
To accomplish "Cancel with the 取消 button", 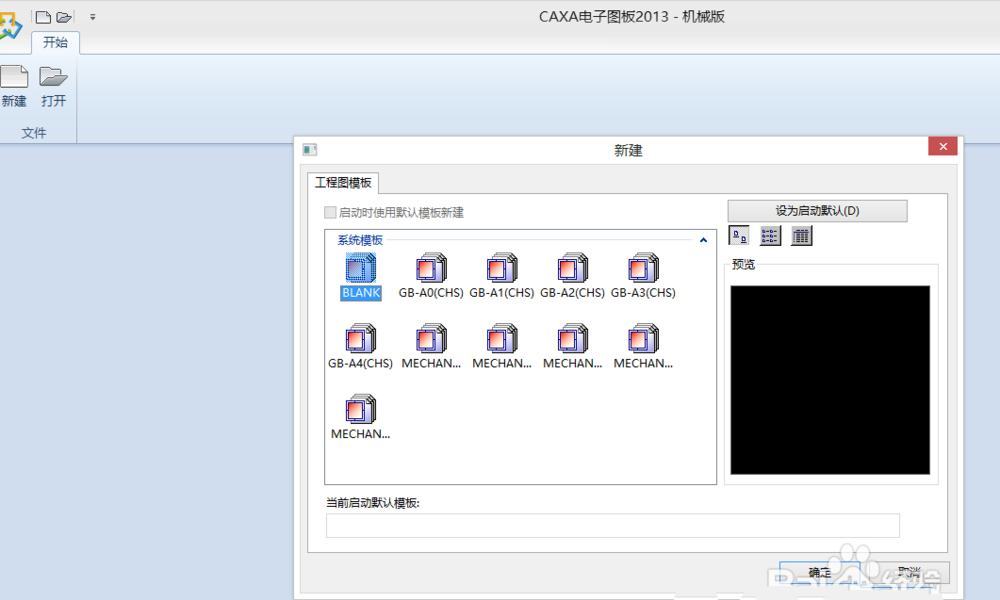I will click(909, 573).
